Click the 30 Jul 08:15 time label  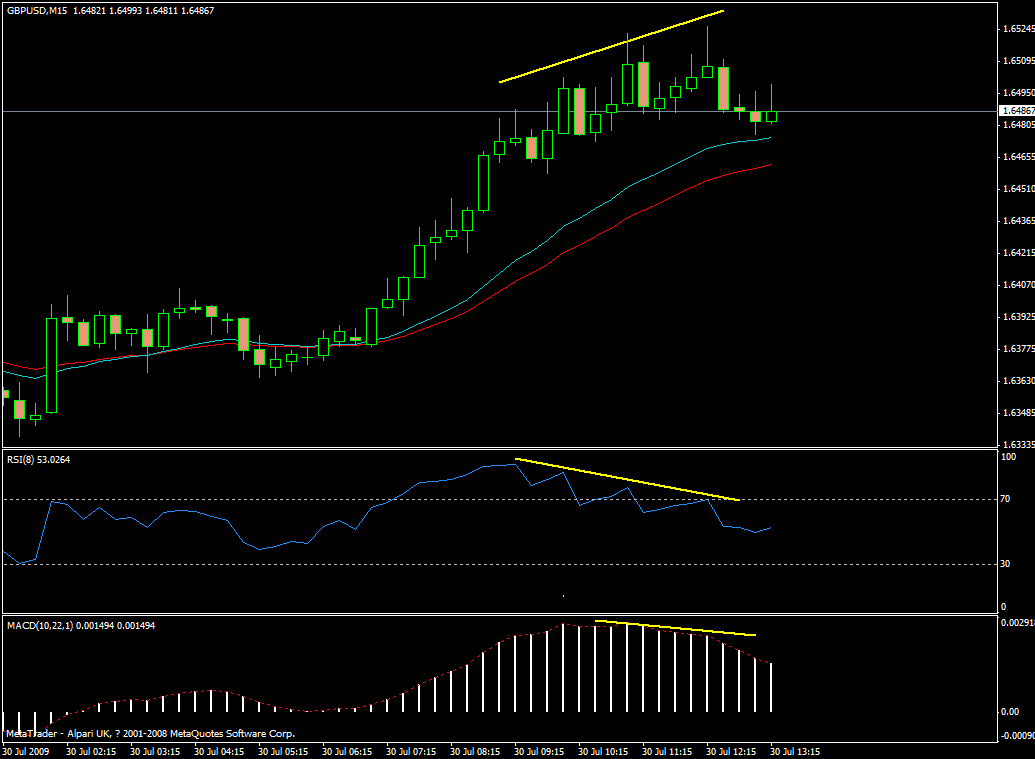click(x=475, y=752)
